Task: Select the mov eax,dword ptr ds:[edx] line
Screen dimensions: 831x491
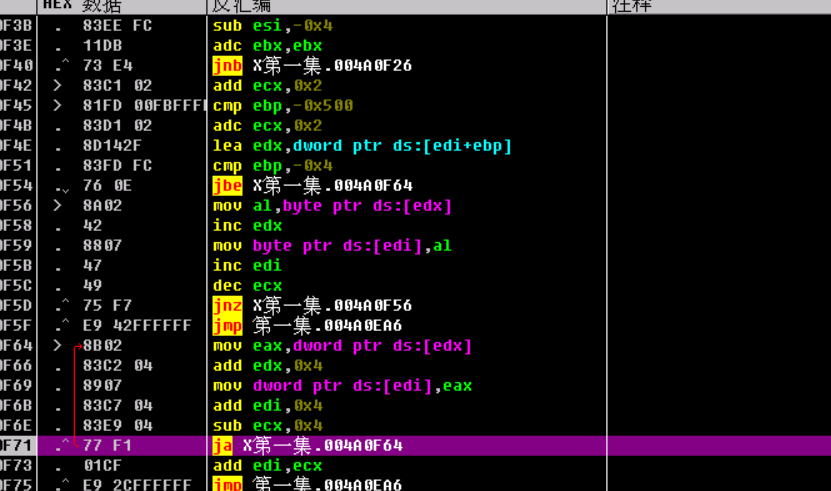Action: point(342,346)
